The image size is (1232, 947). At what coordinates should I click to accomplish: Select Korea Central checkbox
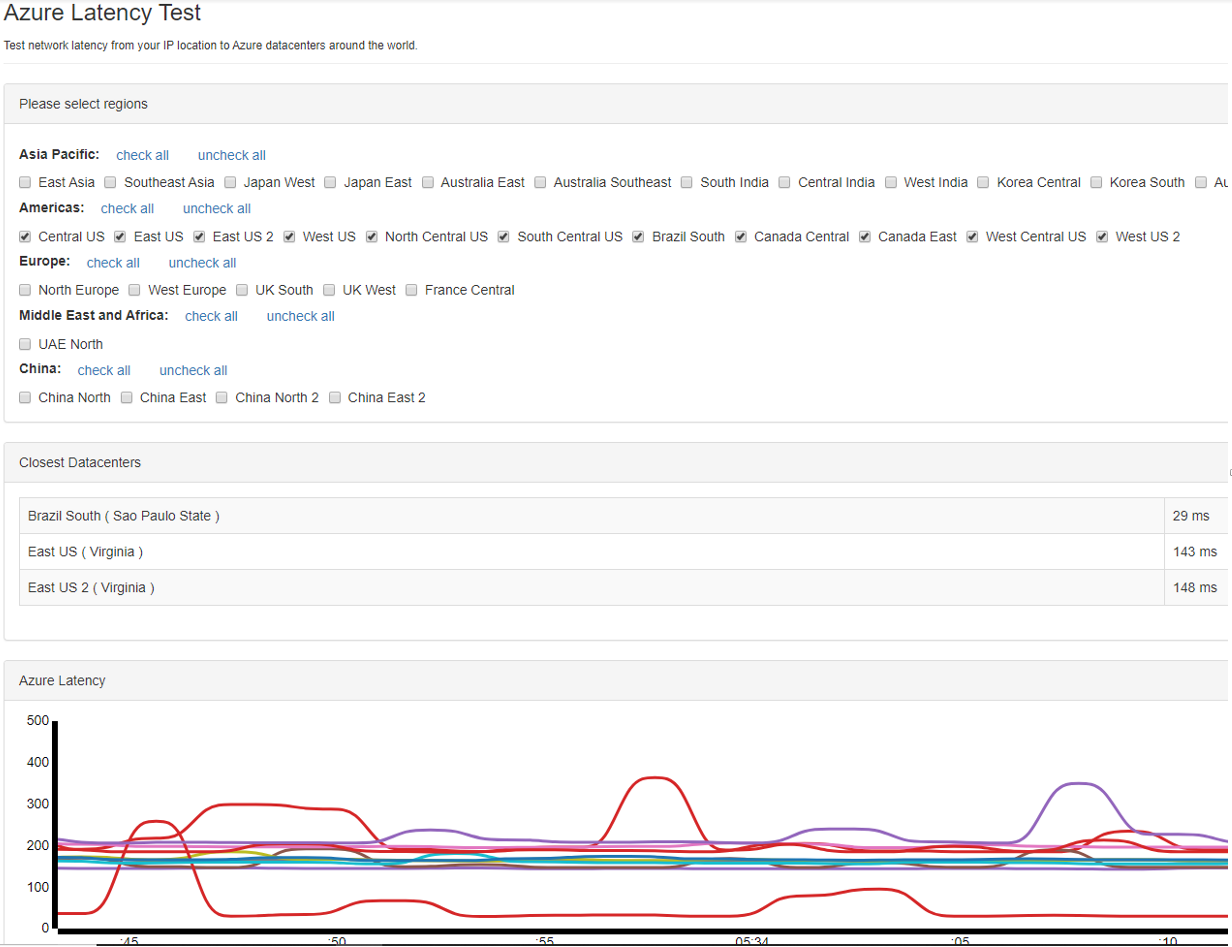[984, 183]
